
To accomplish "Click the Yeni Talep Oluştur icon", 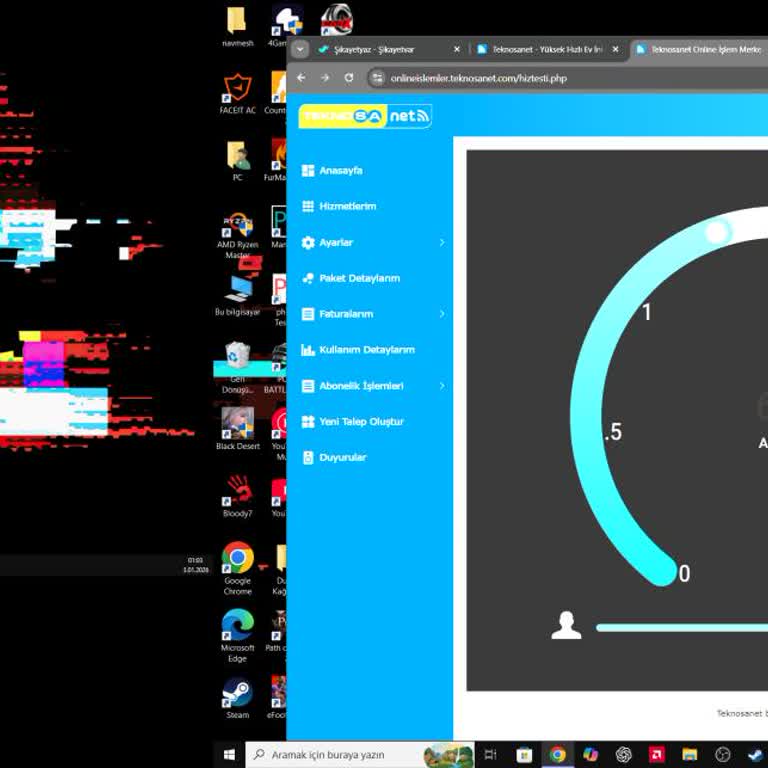I will (308, 422).
